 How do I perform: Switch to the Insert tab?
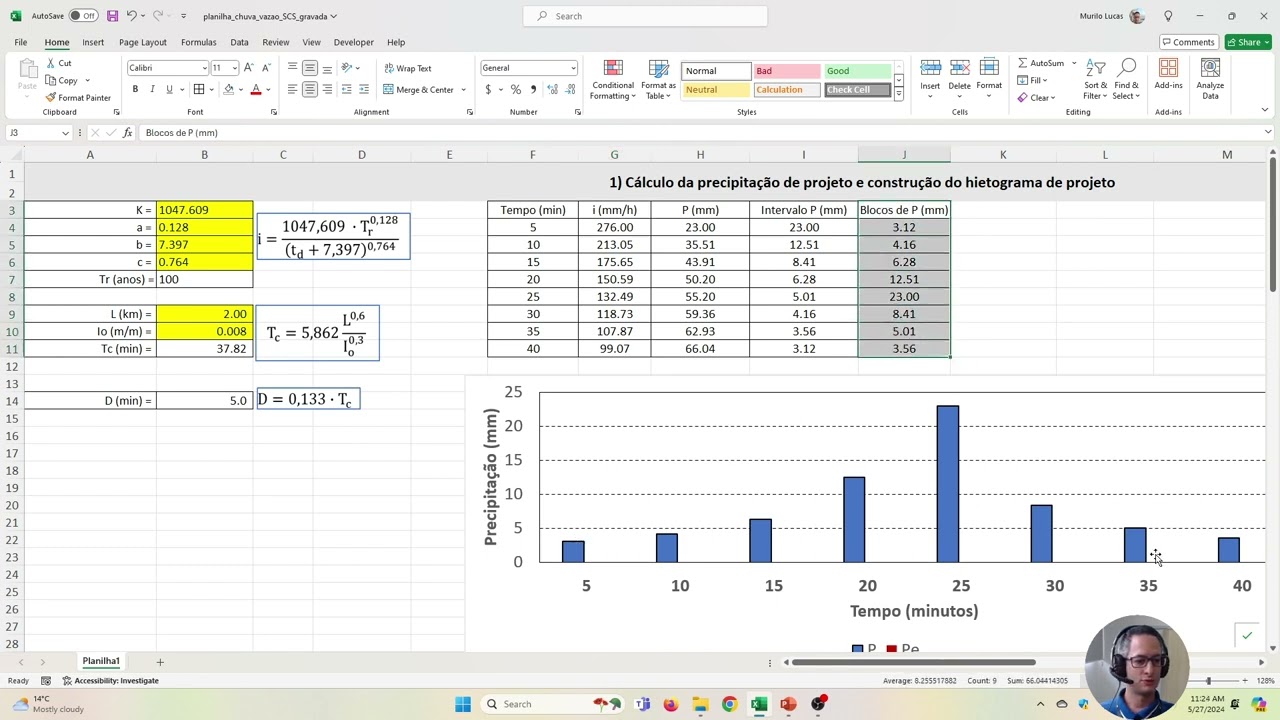pos(93,42)
